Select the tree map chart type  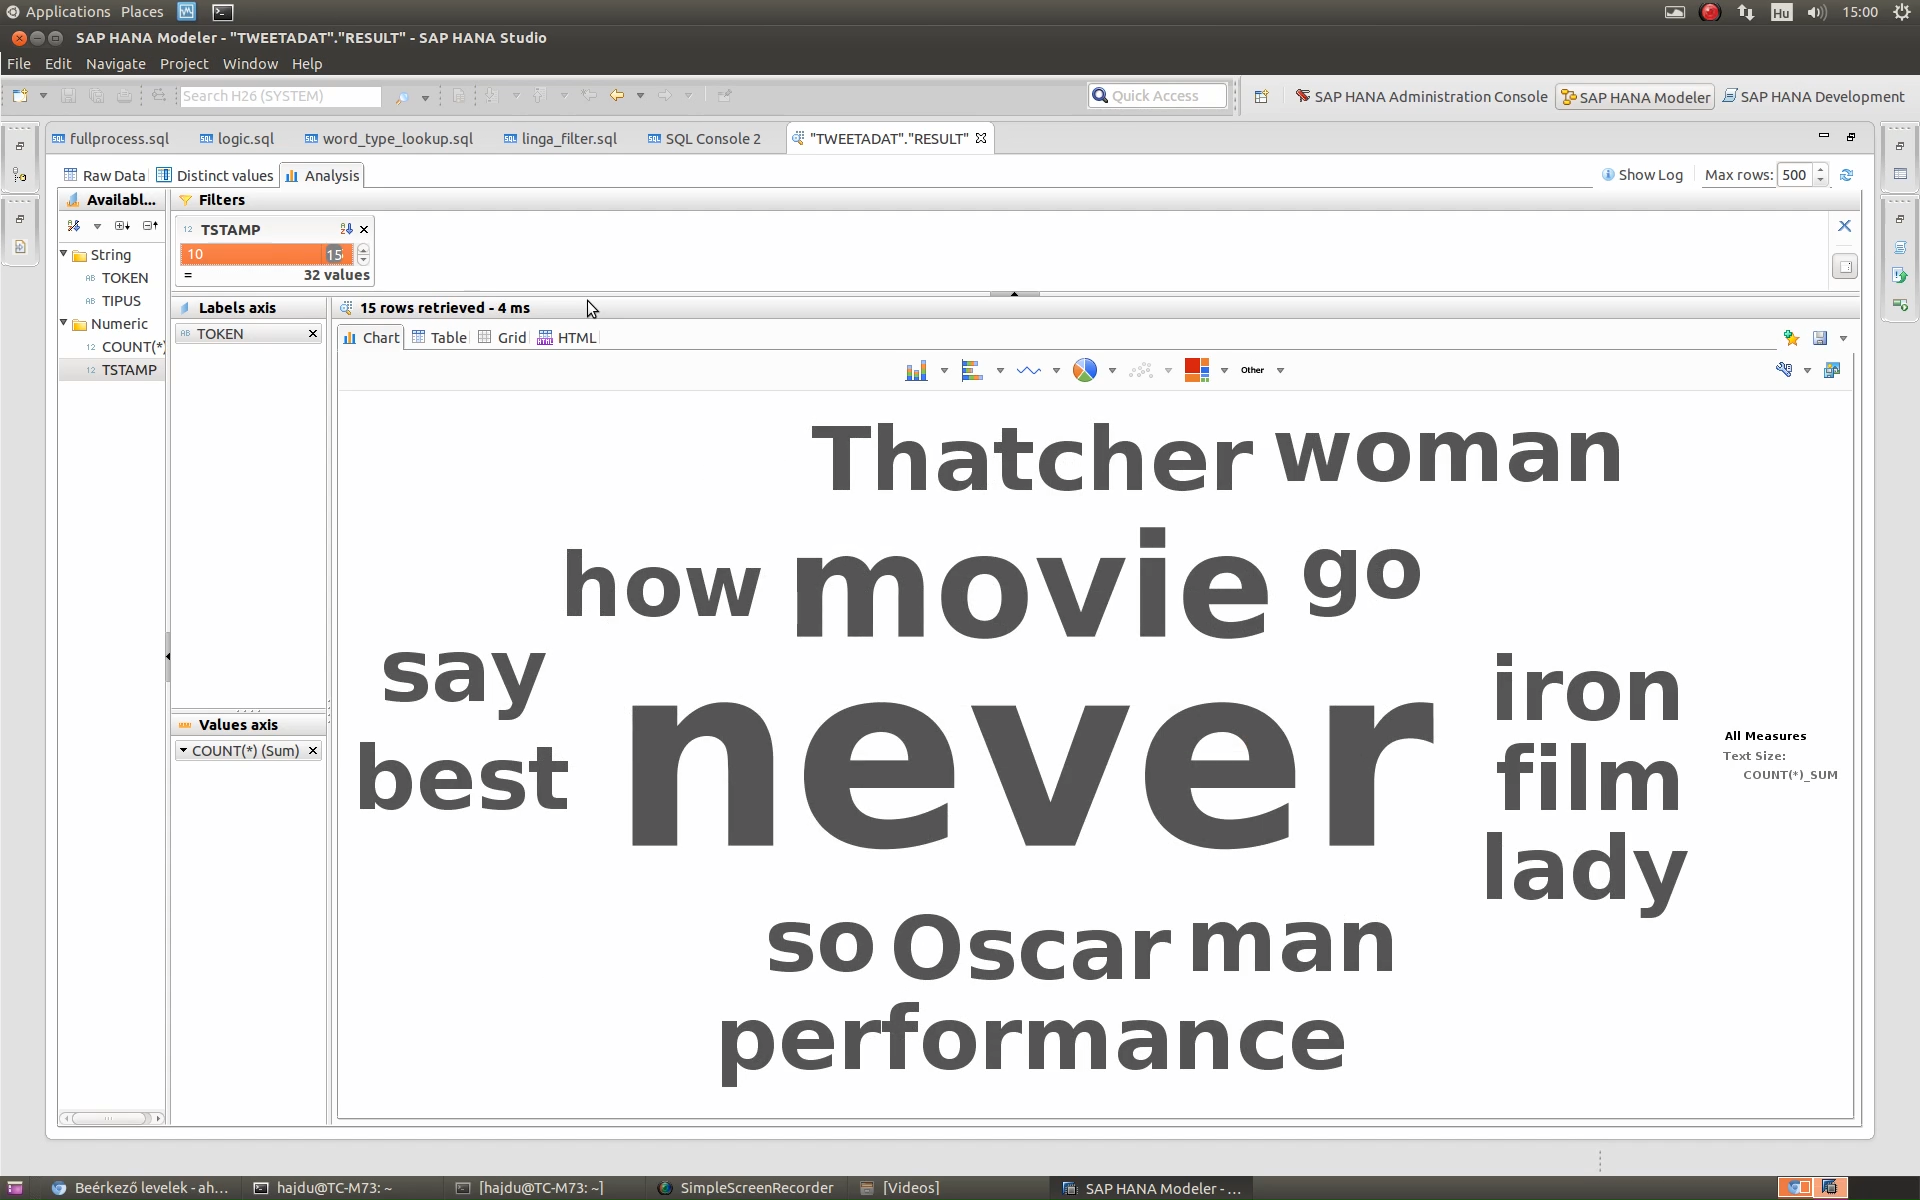[x=1197, y=371]
